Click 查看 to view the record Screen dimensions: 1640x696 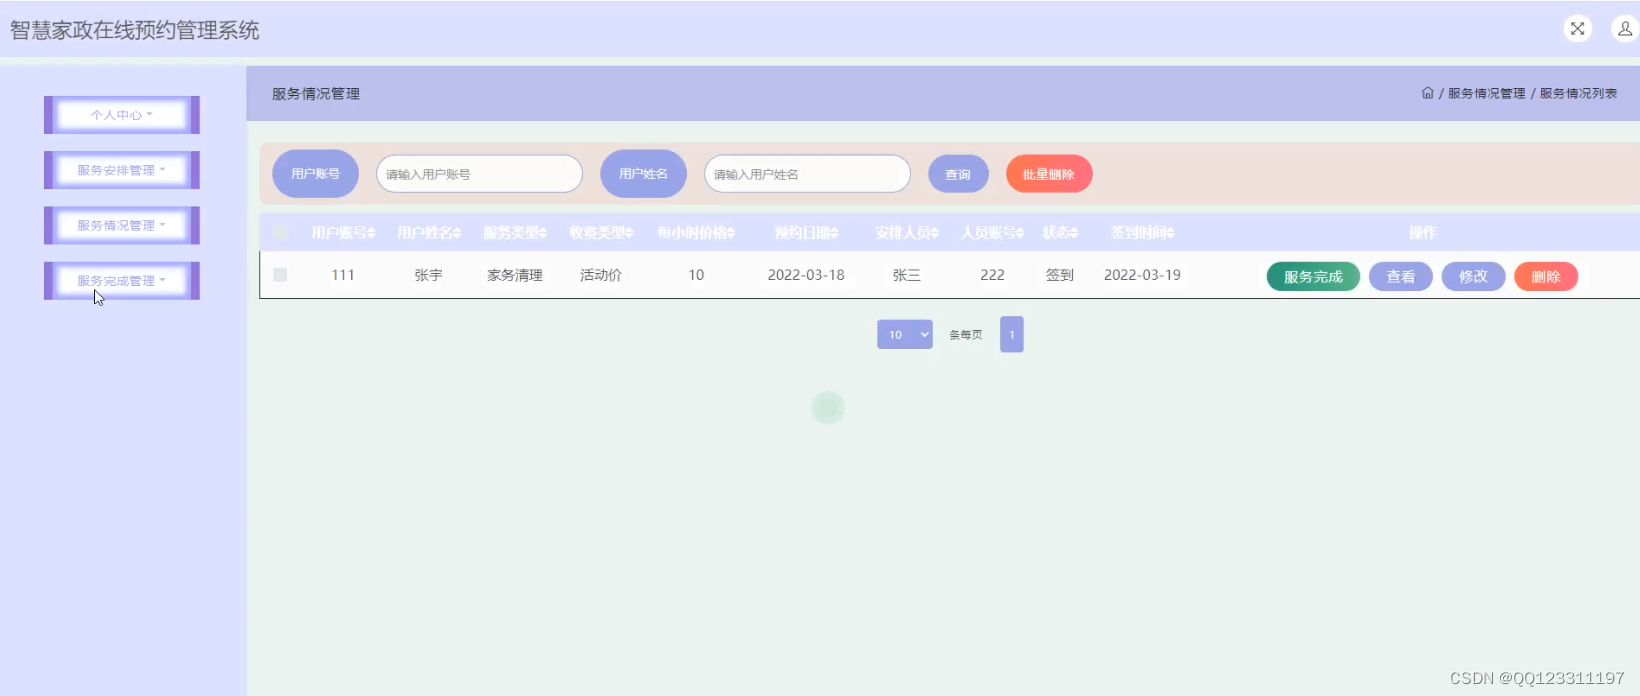tap(1401, 277)
